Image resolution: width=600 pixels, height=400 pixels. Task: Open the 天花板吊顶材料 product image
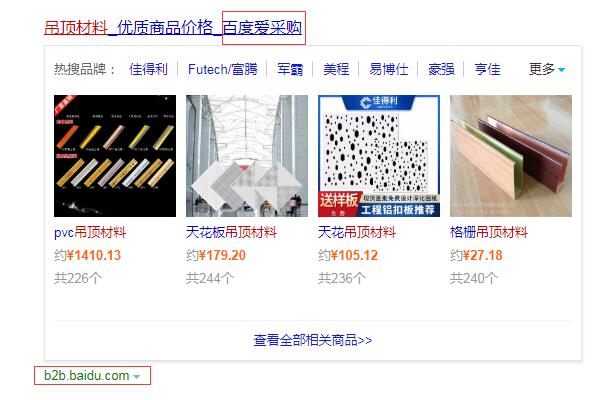point(247,156)
